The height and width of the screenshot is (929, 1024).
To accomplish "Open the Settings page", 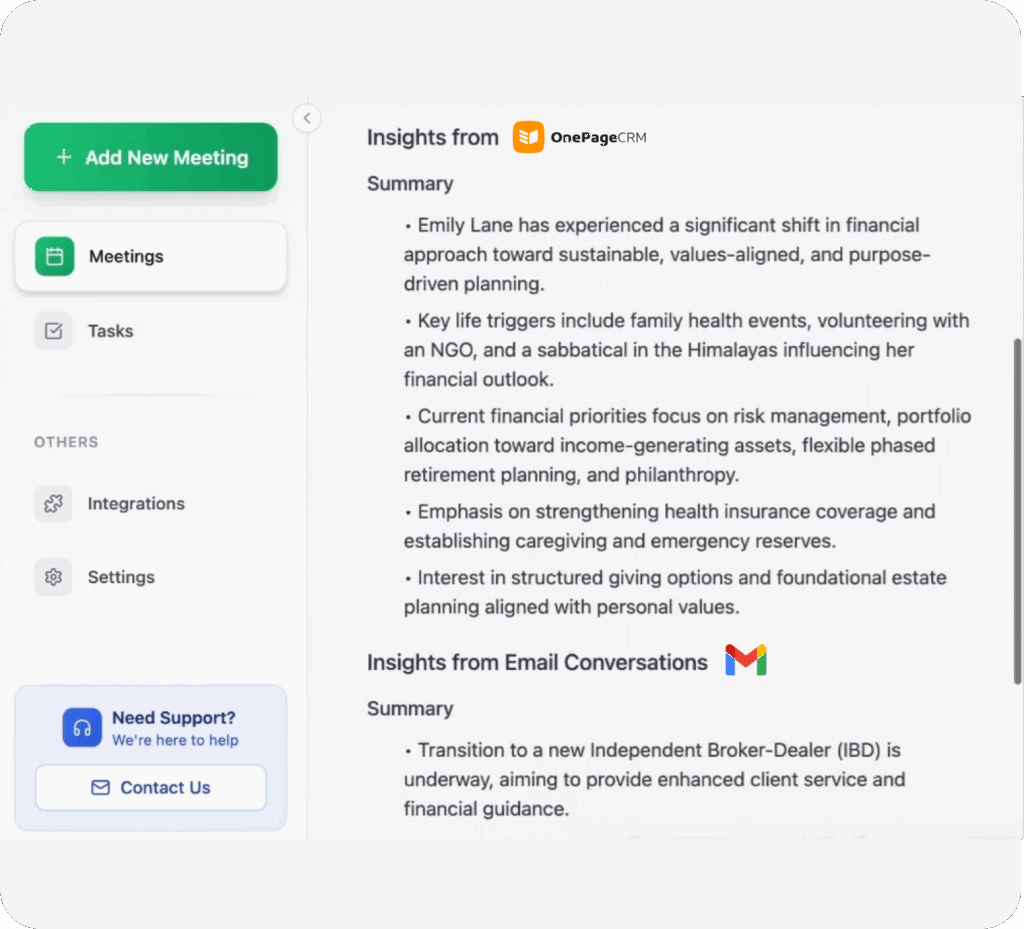I will click(x=121, y=577).
